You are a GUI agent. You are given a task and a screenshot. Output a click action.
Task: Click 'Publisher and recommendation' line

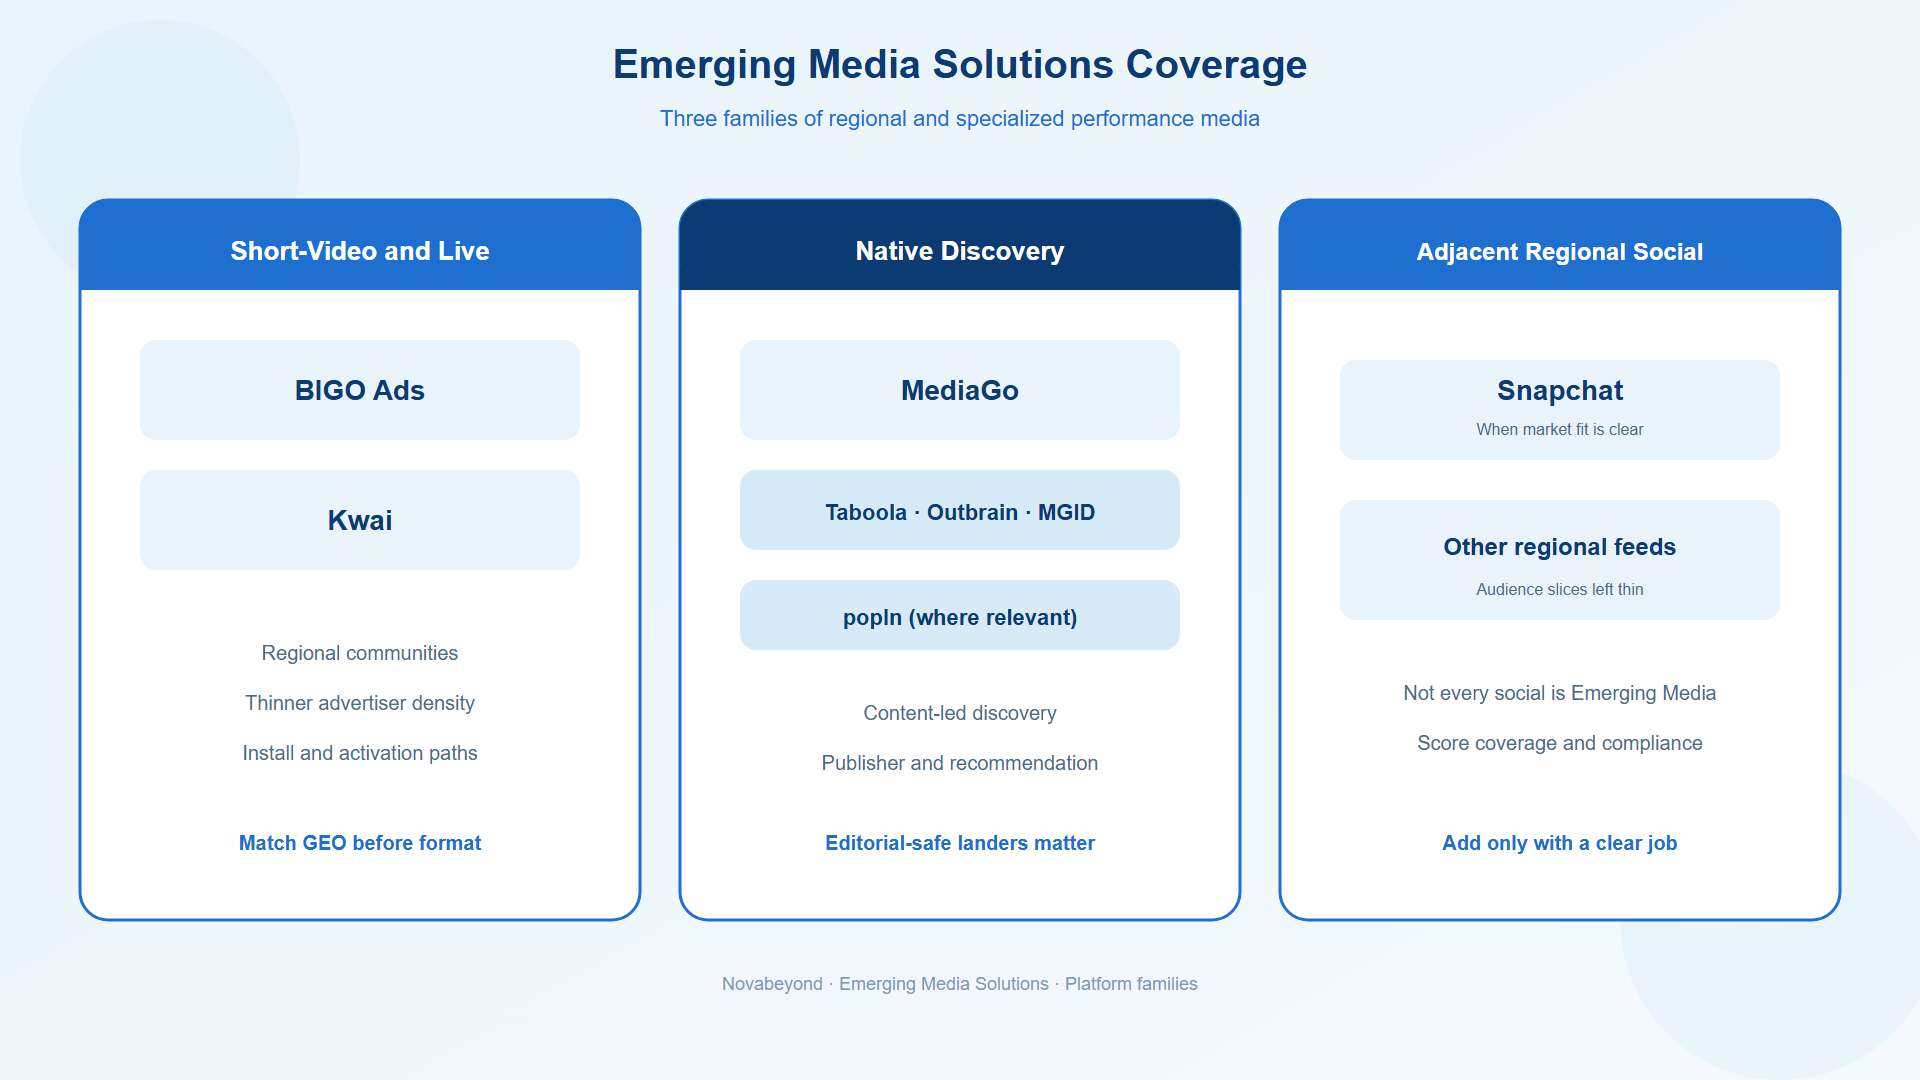pos(960,763)
